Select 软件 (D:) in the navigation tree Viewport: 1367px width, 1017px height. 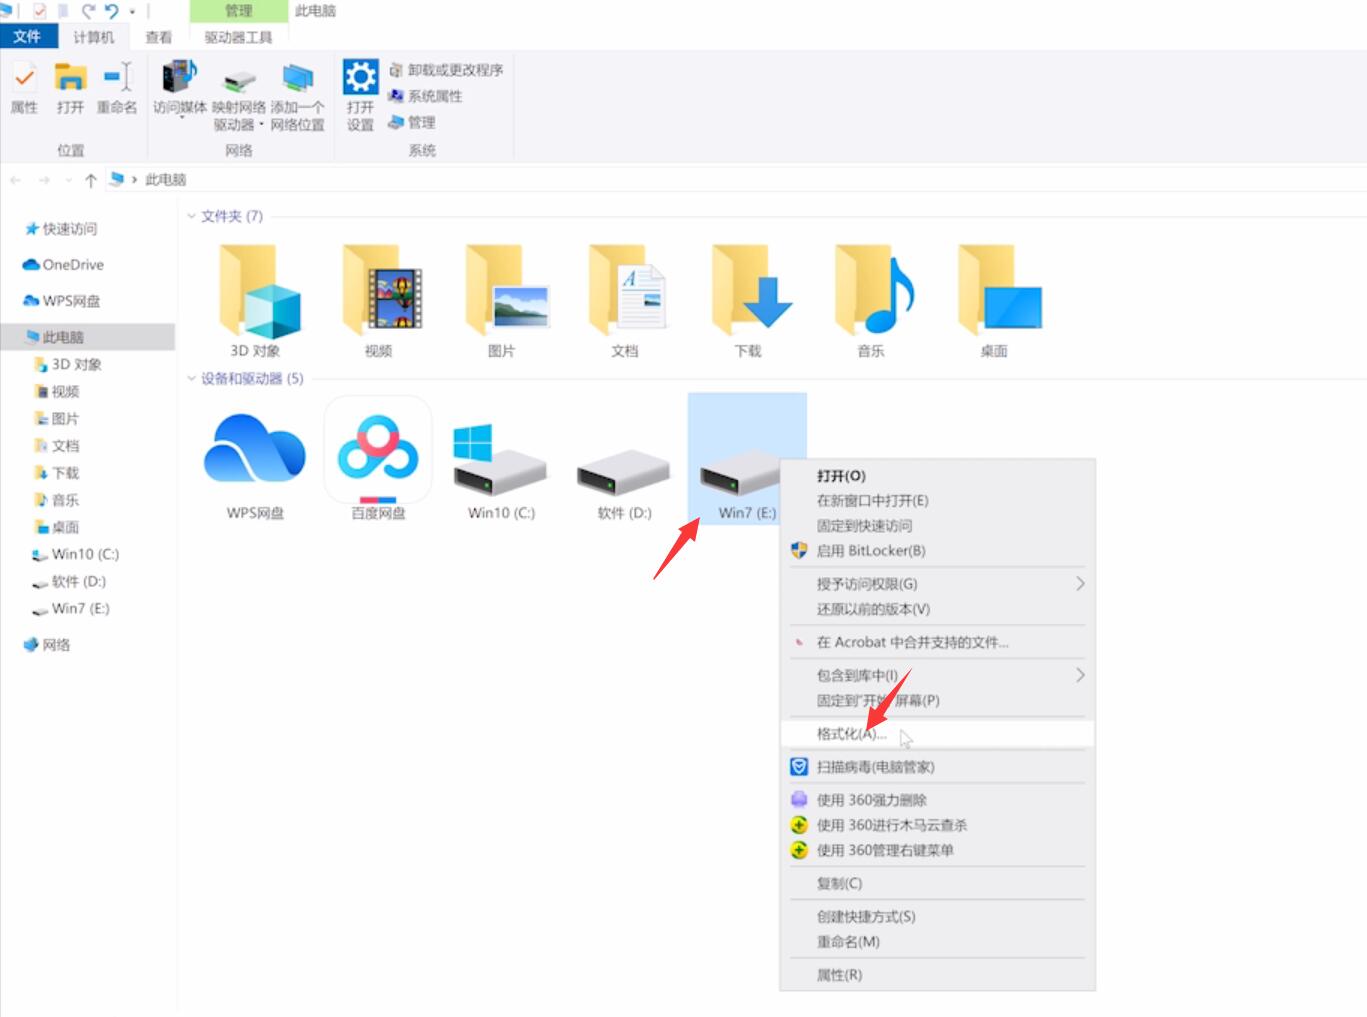[69, 581]
